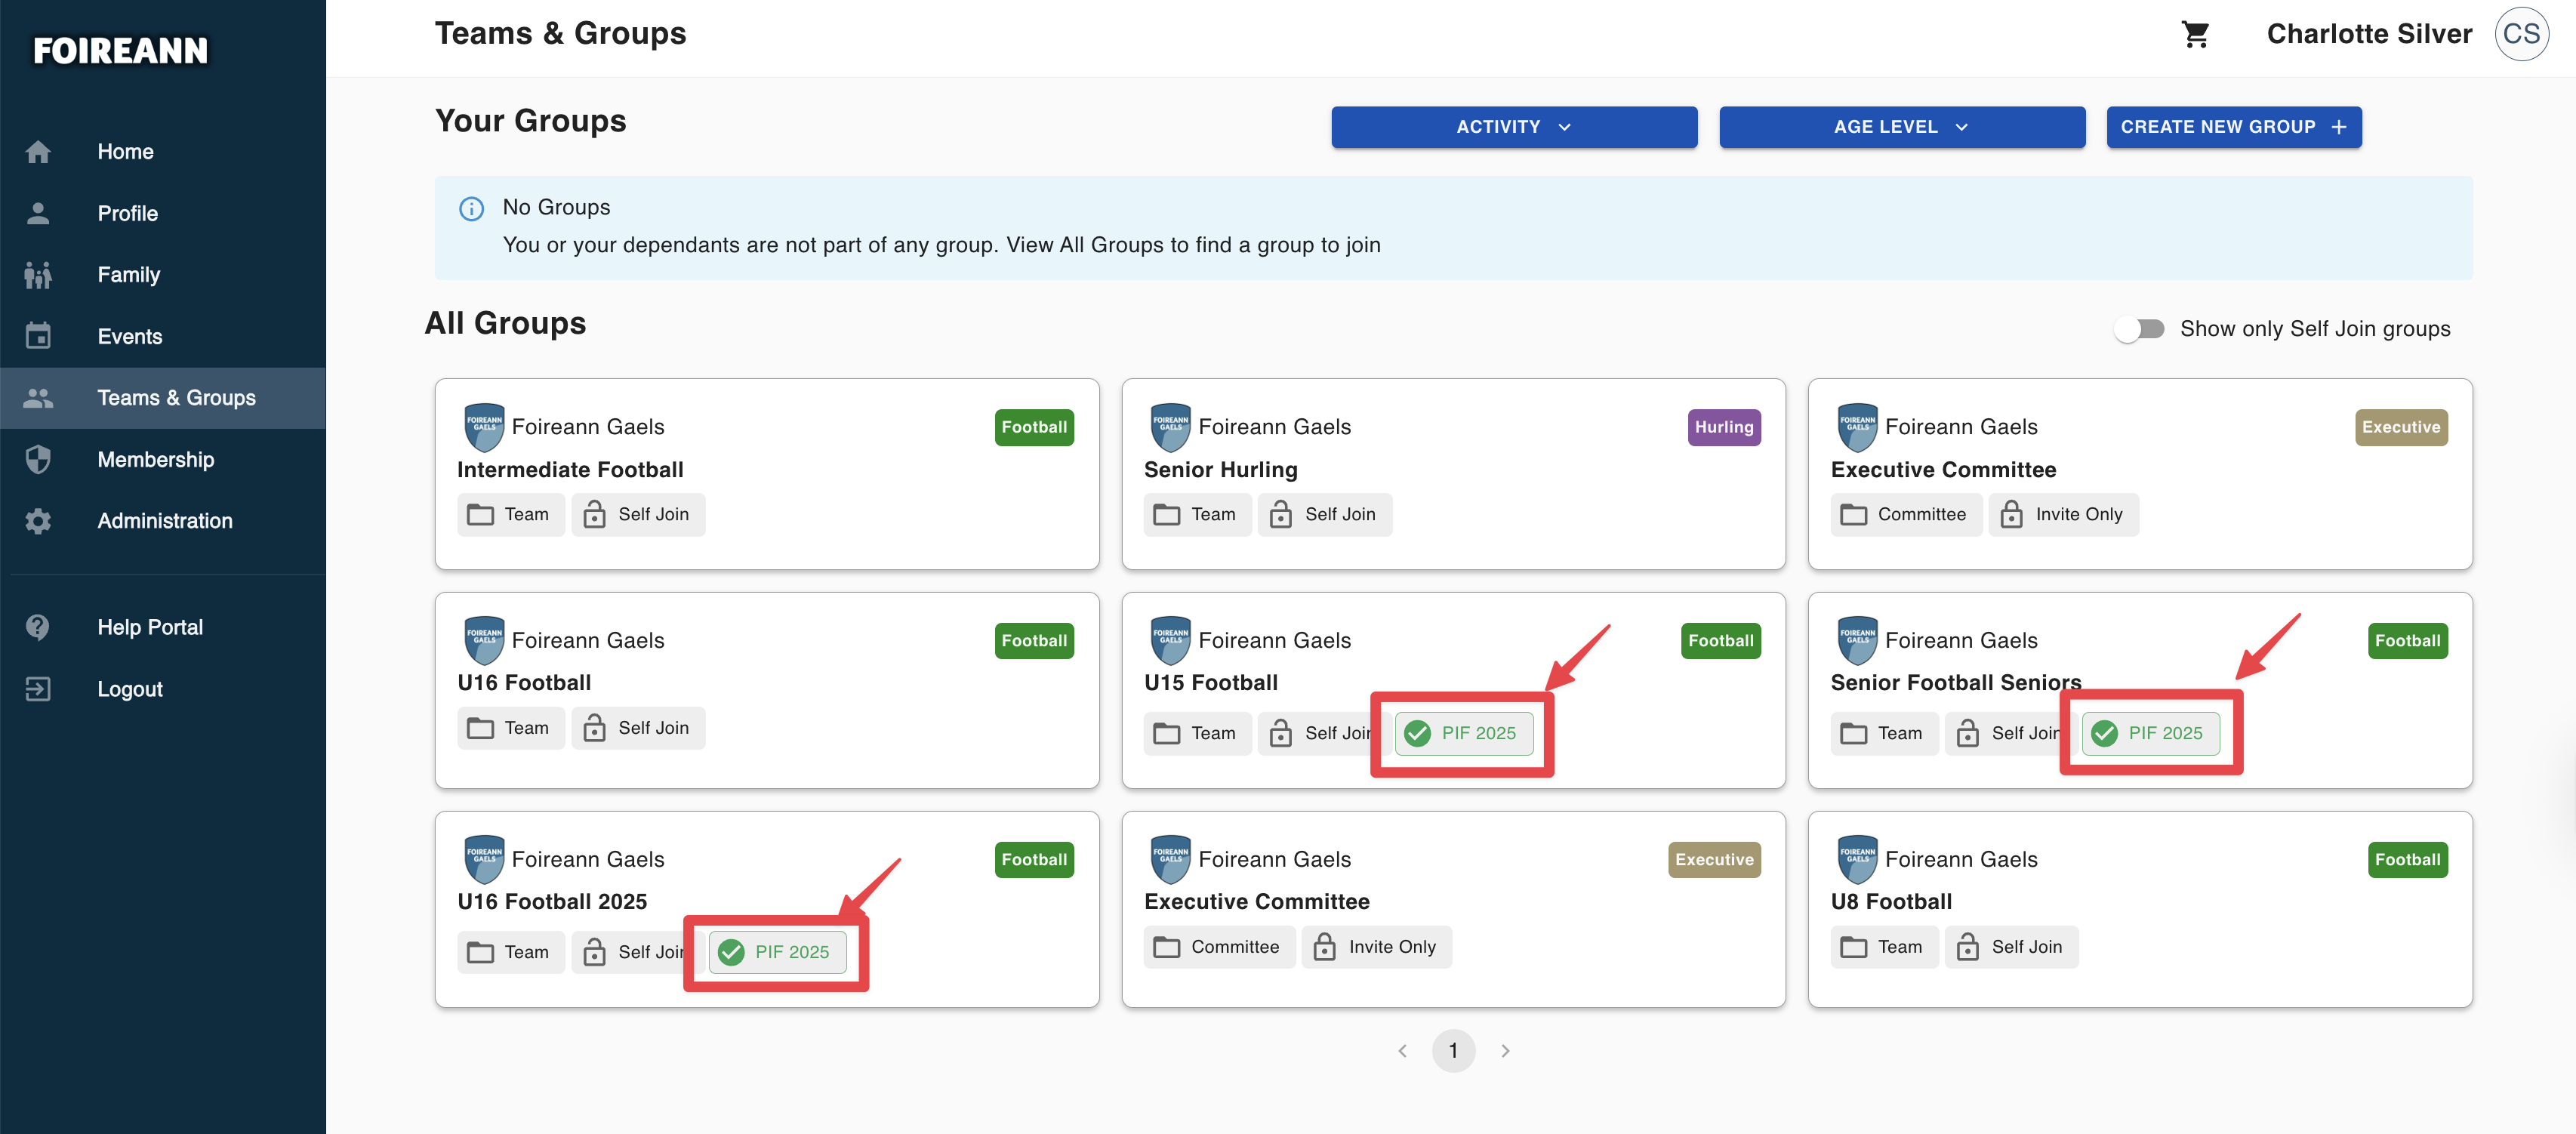Click the Family sidebar icon

click(x=38, y=275)
